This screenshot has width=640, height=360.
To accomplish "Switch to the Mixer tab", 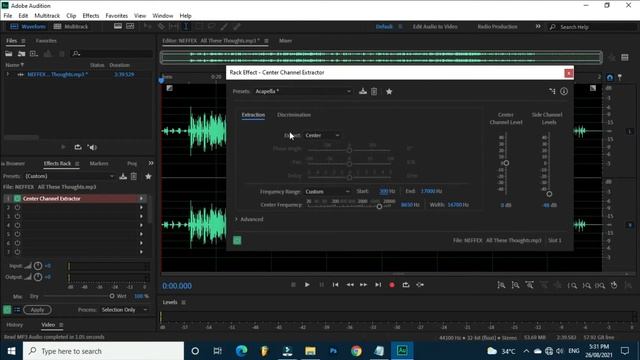I will [x=285, y=41].
